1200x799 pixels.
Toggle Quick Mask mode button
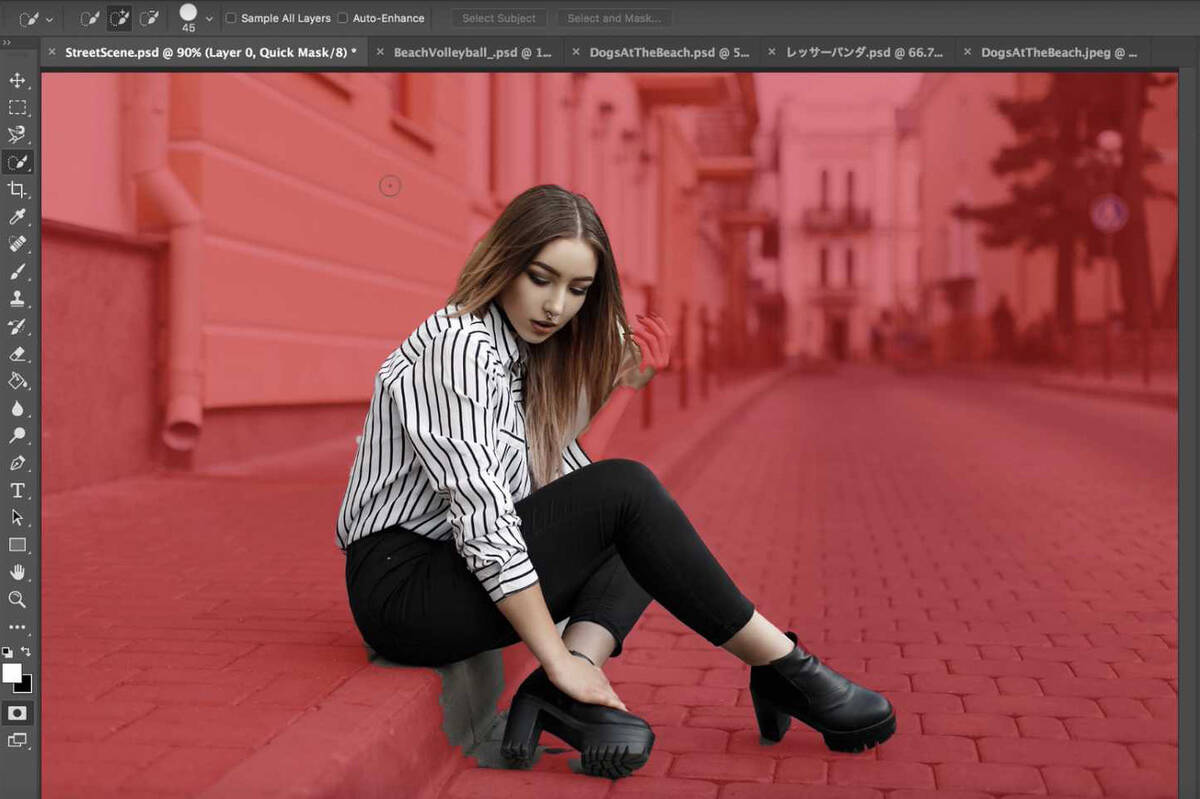coord(17,713)
